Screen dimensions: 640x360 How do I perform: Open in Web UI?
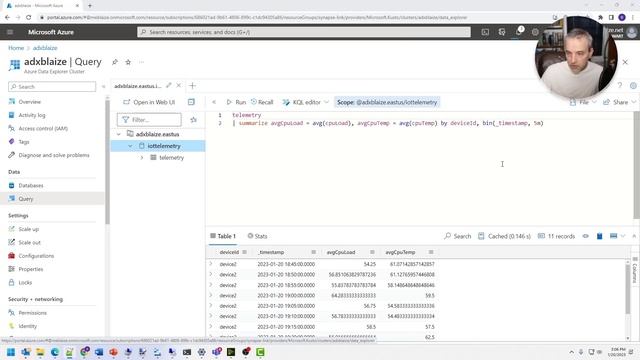click(149, 102)
